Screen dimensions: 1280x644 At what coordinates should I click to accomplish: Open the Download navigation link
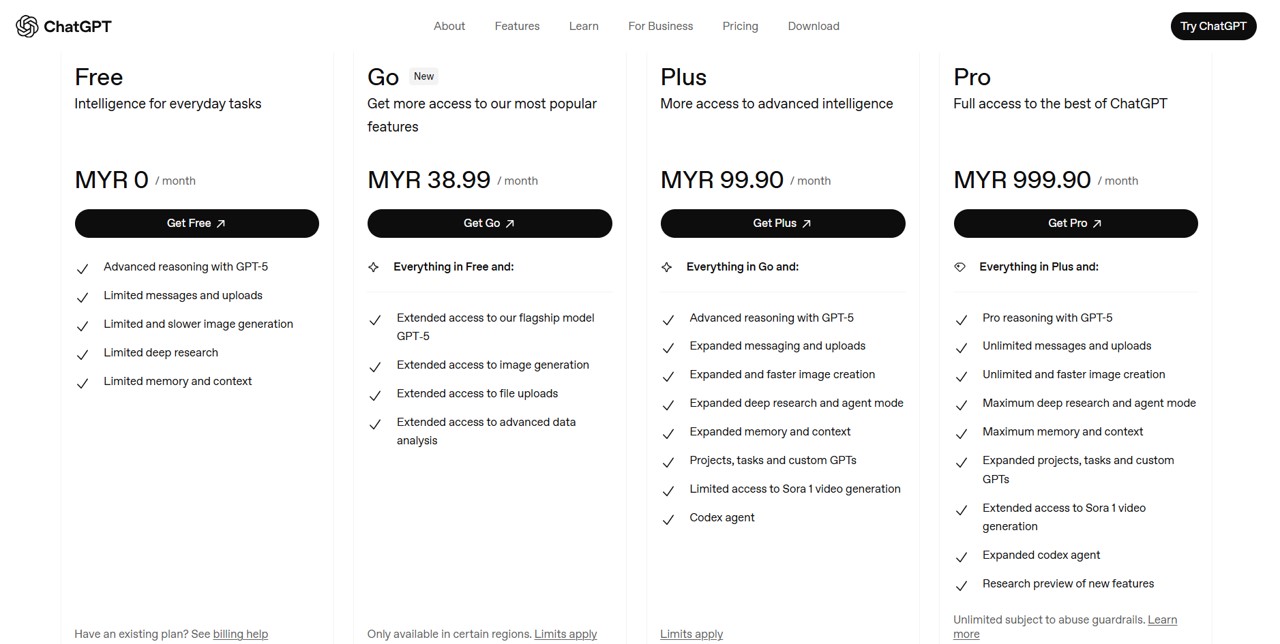(813, 26)
